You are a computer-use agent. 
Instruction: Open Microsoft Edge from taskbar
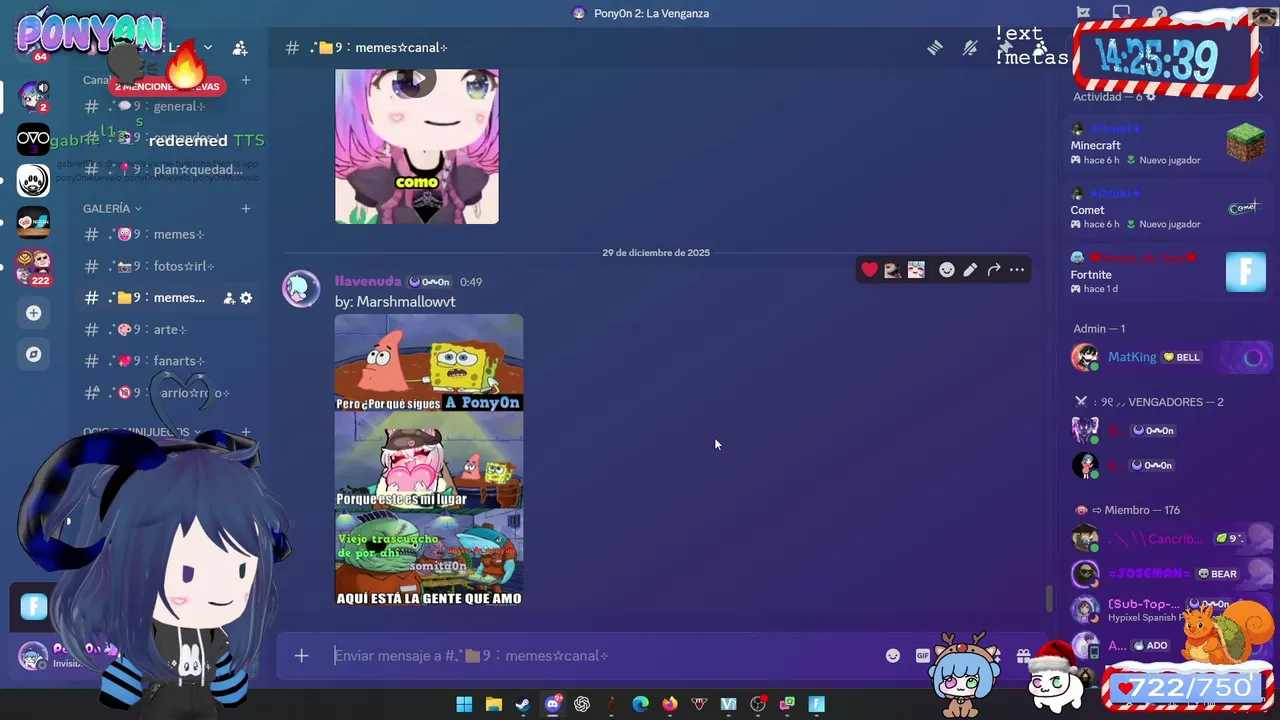pyautogui.click(x=640, y=704)
